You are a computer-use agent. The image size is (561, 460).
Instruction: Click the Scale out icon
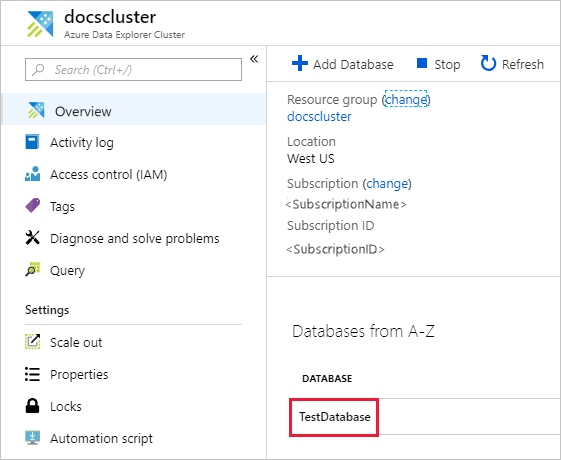[33, 341]
